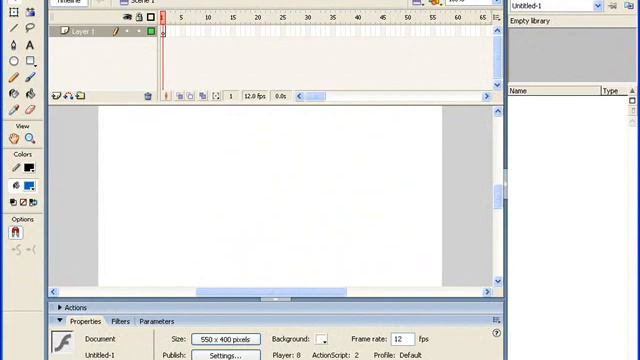
Task: Open the stage zoom dropdown
Action: (x=497, y=2)
